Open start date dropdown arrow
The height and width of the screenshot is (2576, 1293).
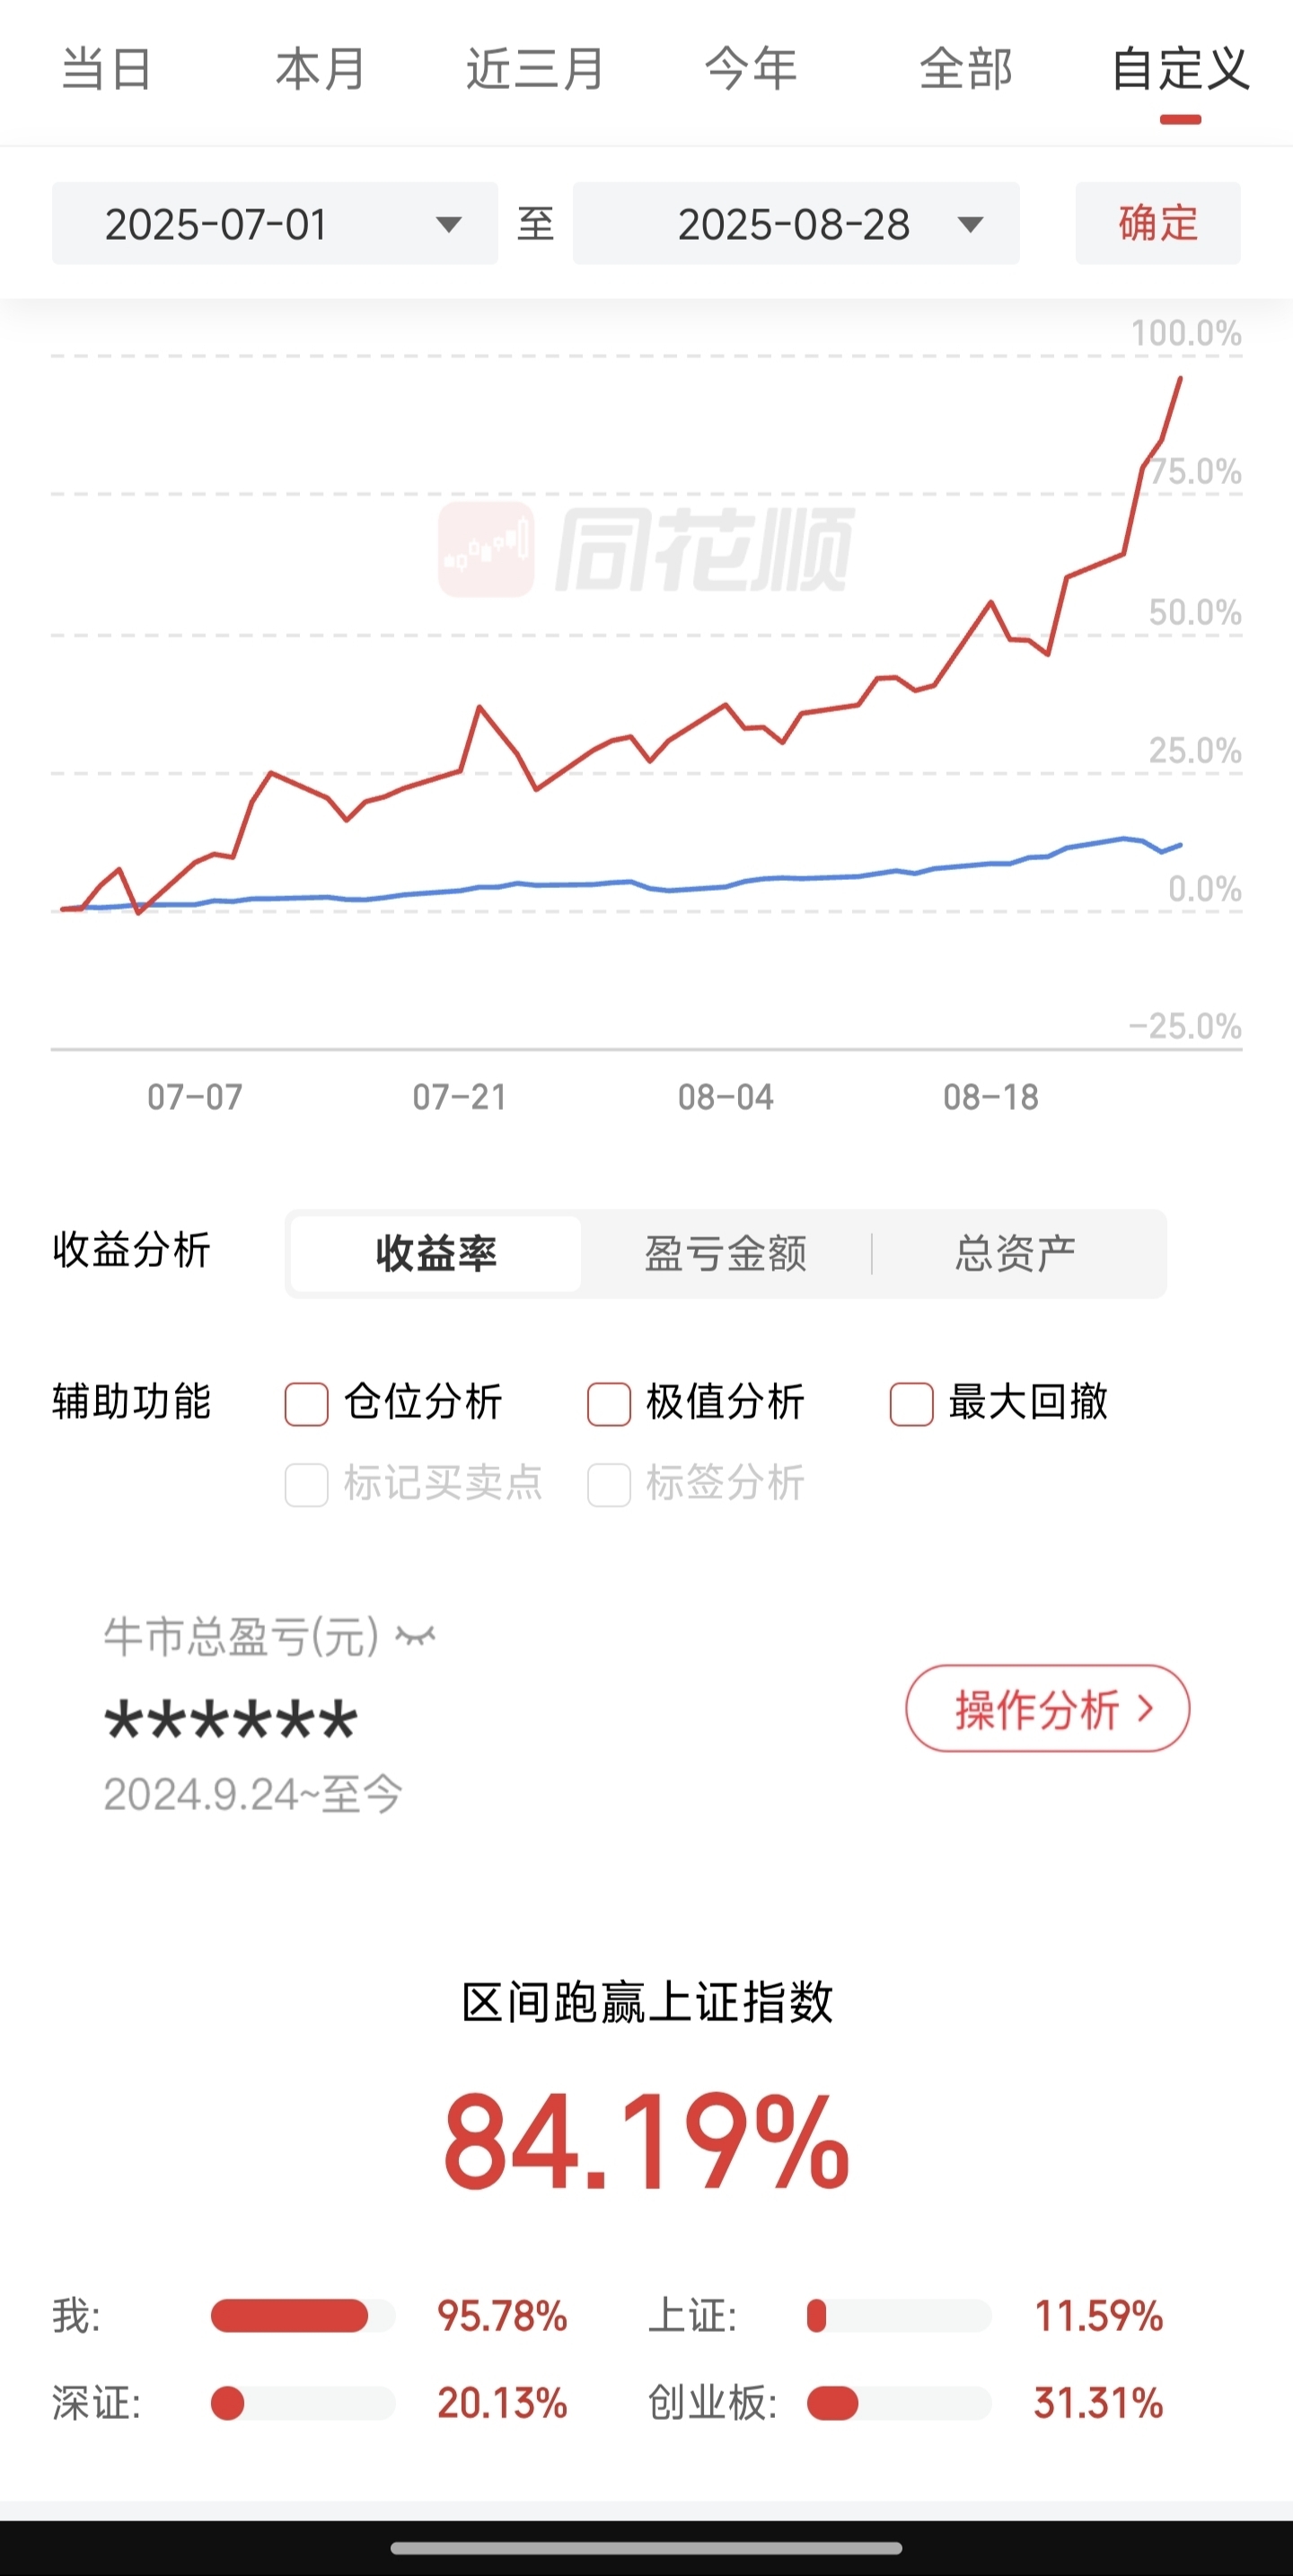(449, 224)
